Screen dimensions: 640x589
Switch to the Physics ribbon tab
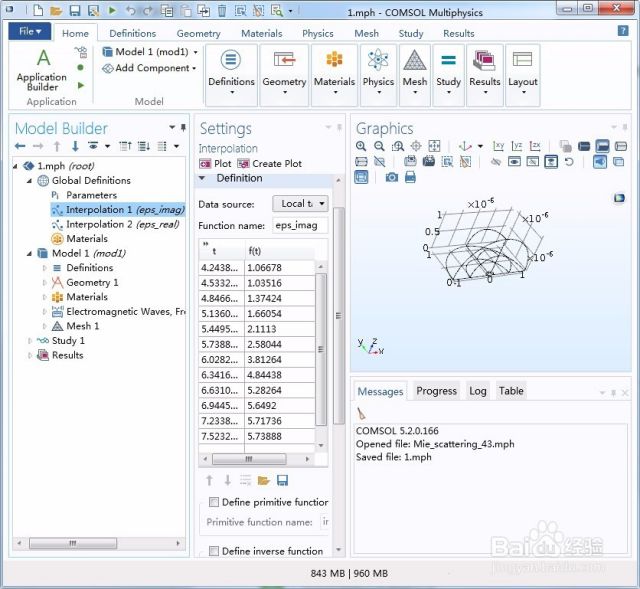click(x=318, y=33)
